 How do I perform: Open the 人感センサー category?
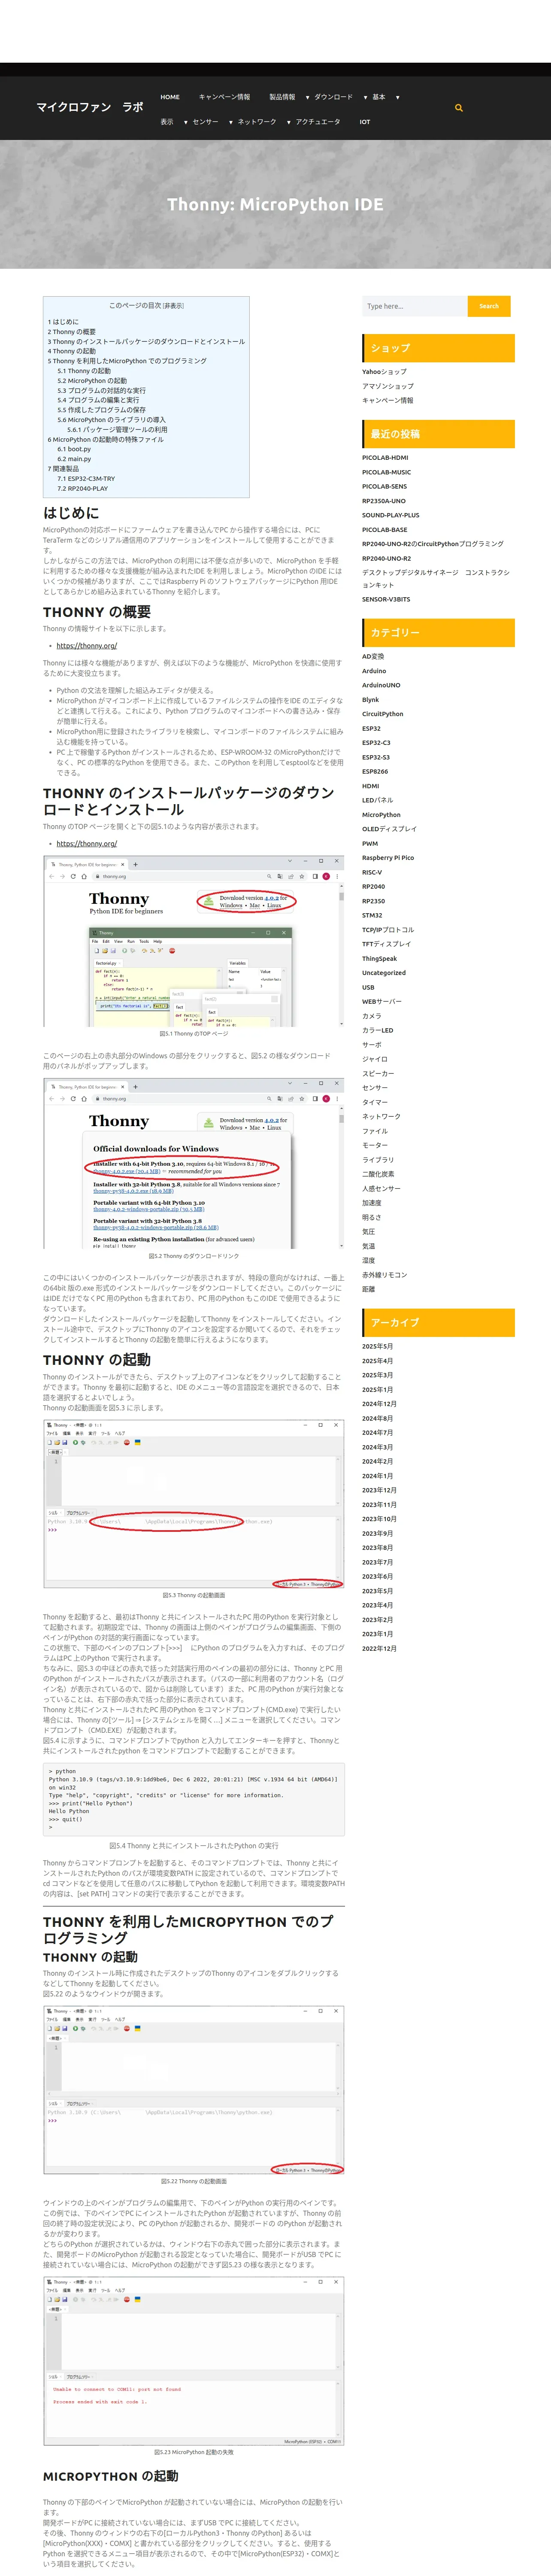click(x=381, y=1189)
